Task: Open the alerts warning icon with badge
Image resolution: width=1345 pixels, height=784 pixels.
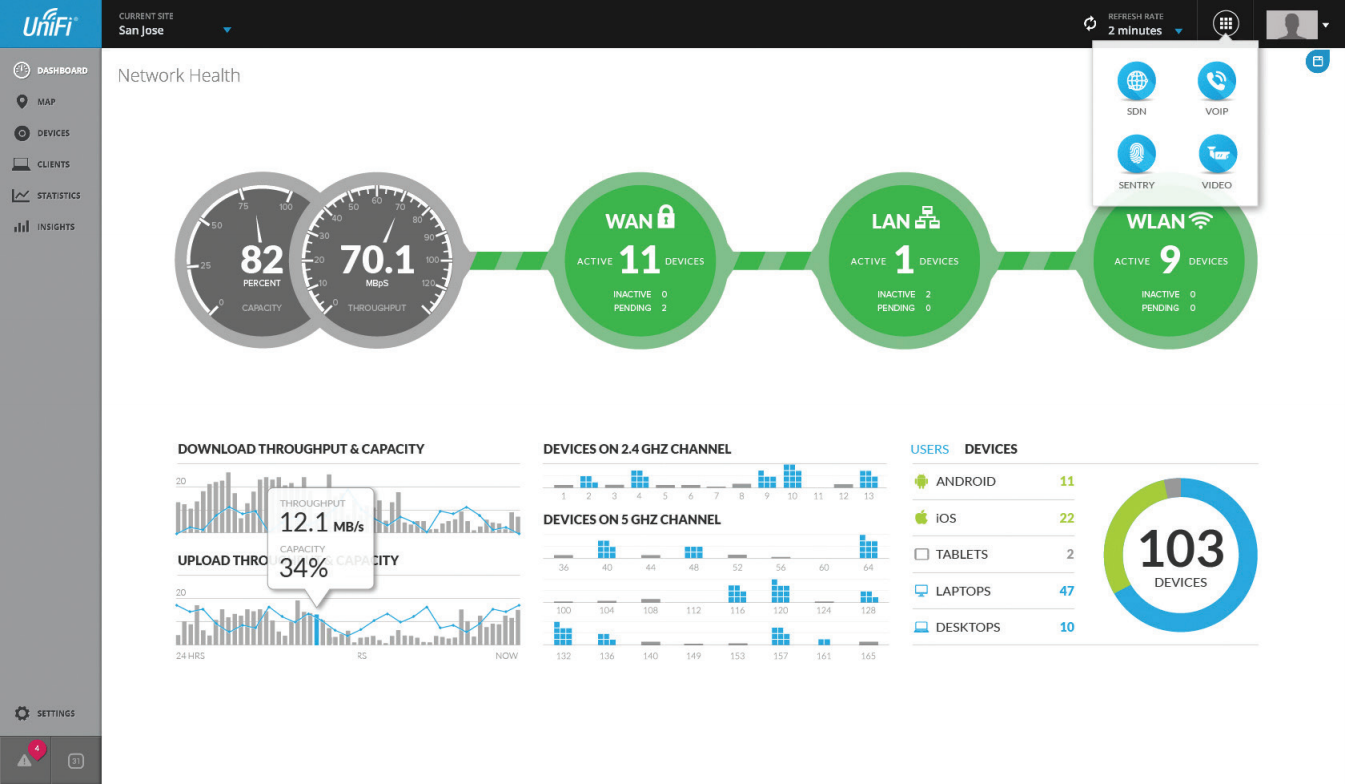Action: click(x=25, y=759)
